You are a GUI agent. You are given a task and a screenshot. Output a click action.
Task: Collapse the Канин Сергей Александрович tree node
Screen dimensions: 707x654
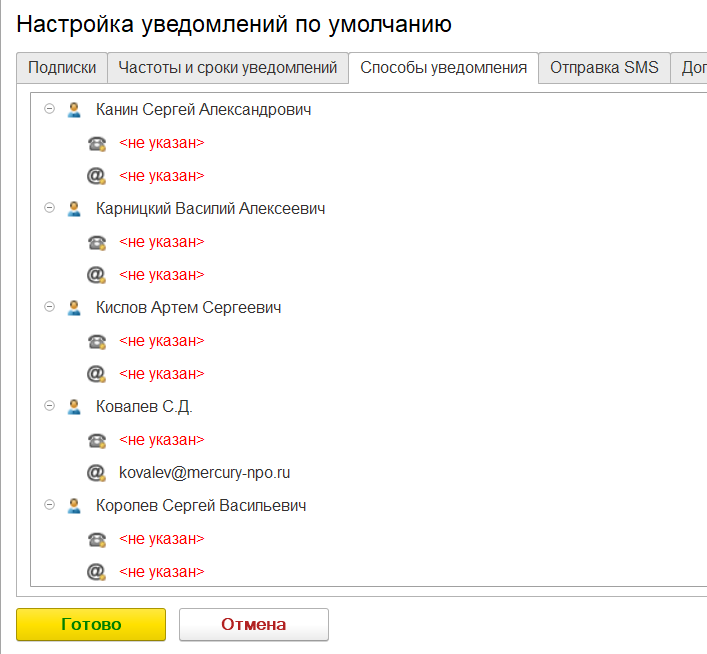coord(49,109)
